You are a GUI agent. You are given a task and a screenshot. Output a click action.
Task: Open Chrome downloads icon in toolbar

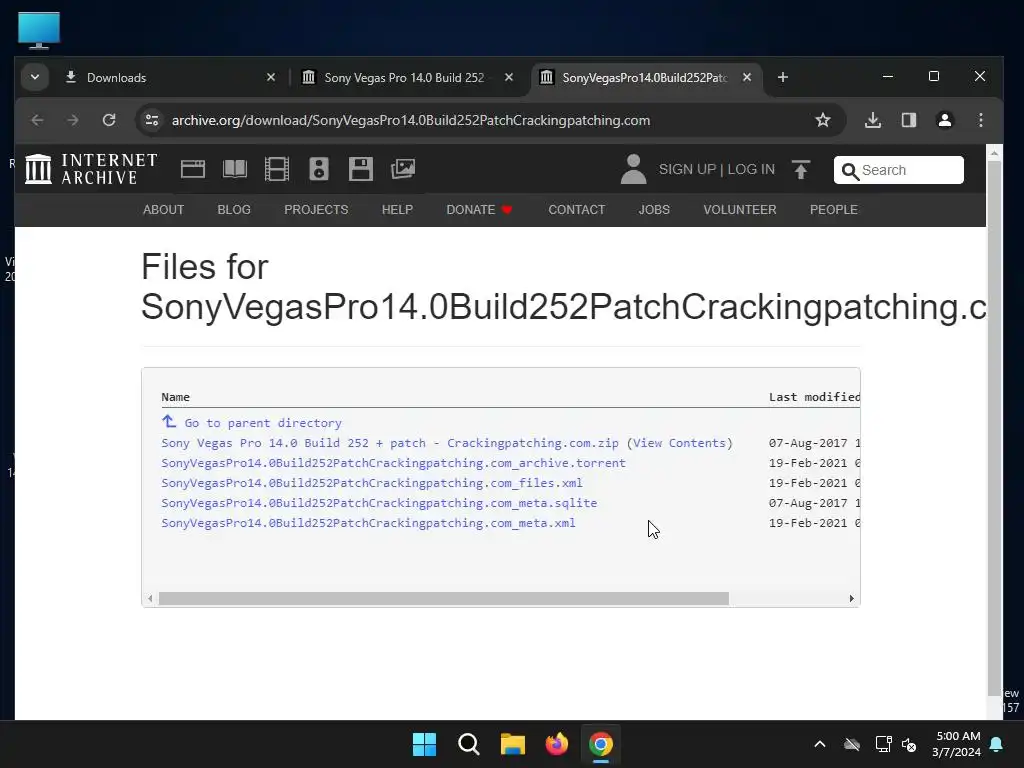click(x=872, y=120)
